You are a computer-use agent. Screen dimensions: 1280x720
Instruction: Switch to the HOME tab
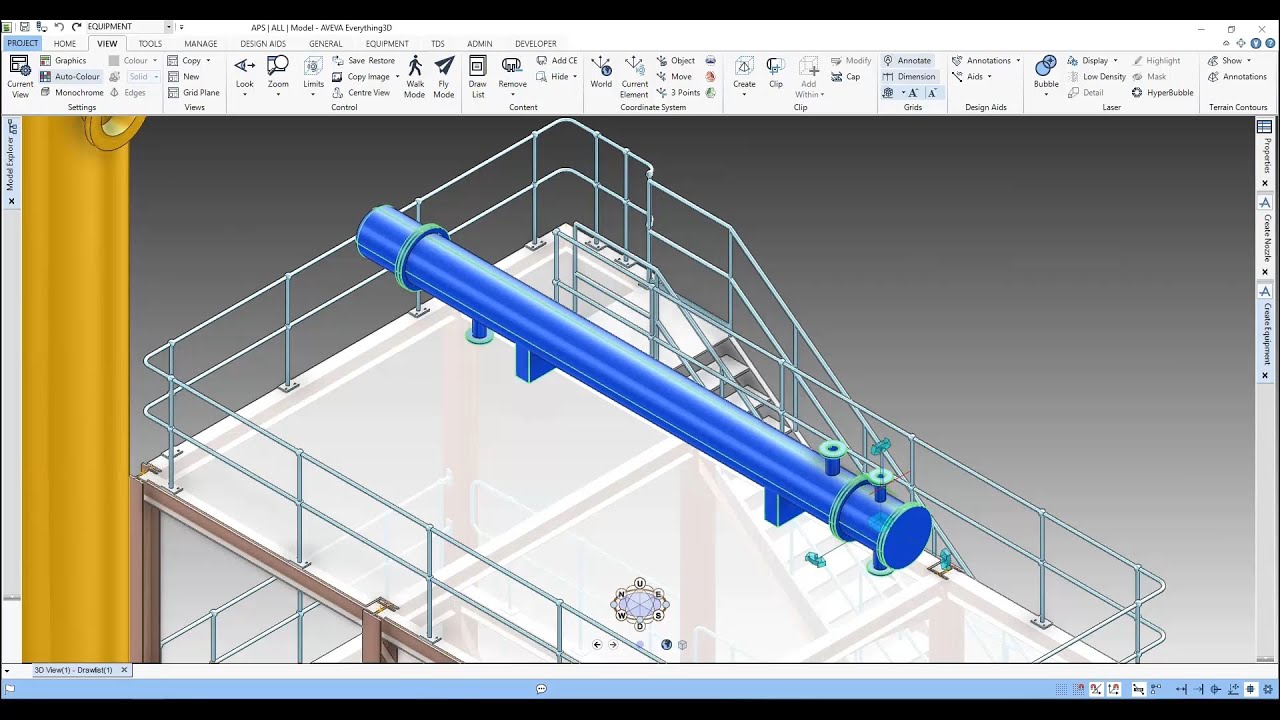coord(65,44)
